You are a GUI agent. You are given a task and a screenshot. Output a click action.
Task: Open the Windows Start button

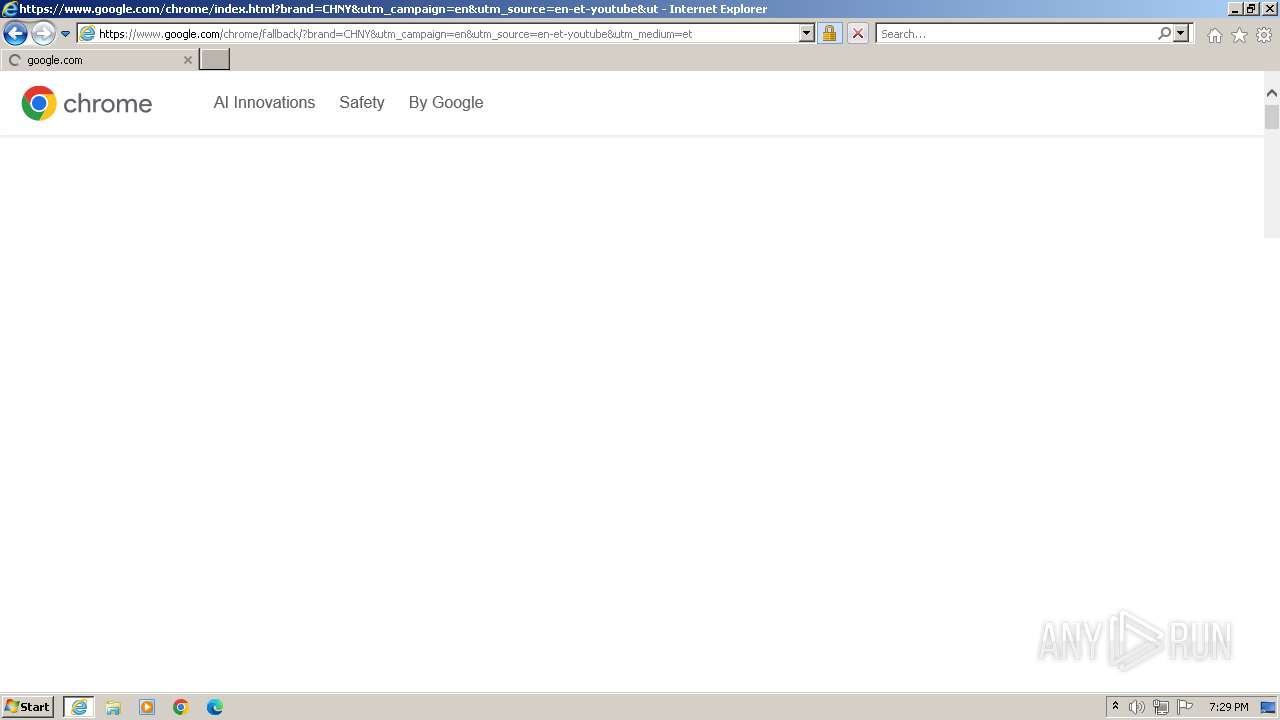tap(28, 707)
